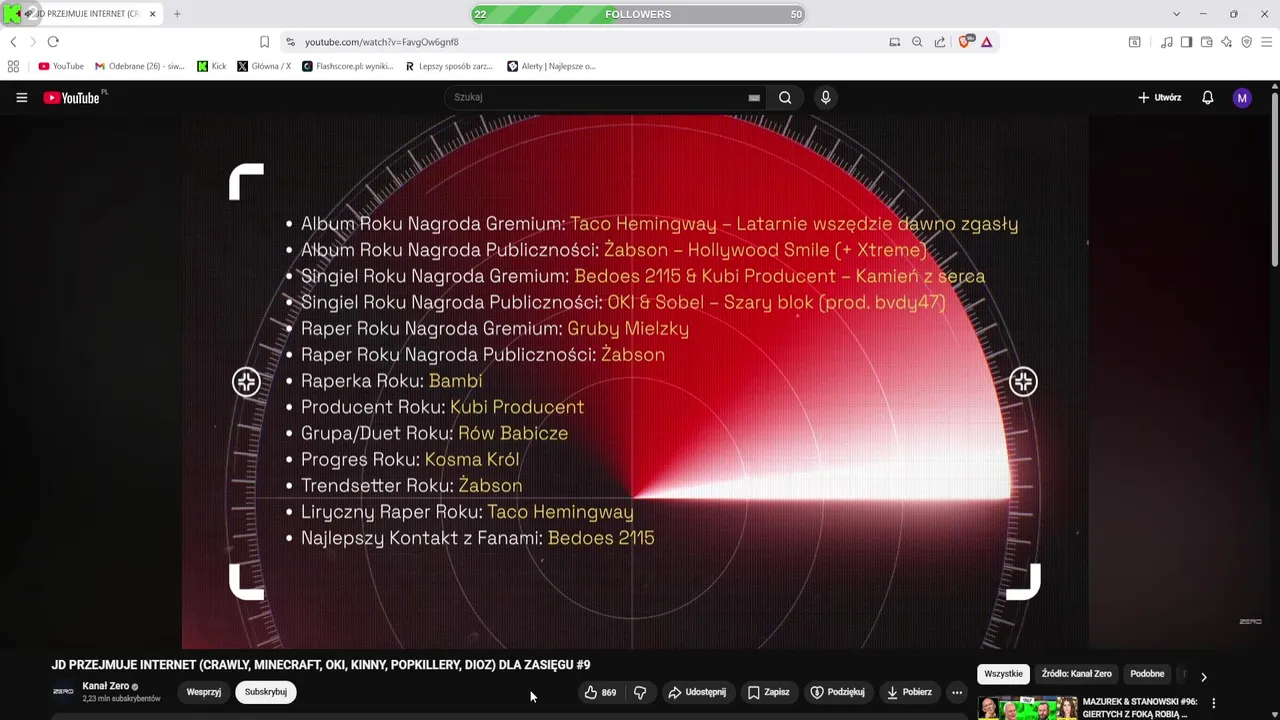The image size is (1280, 720).
Task: Click the page vertical scrollbar
Action: click(x=1275, y=180)
